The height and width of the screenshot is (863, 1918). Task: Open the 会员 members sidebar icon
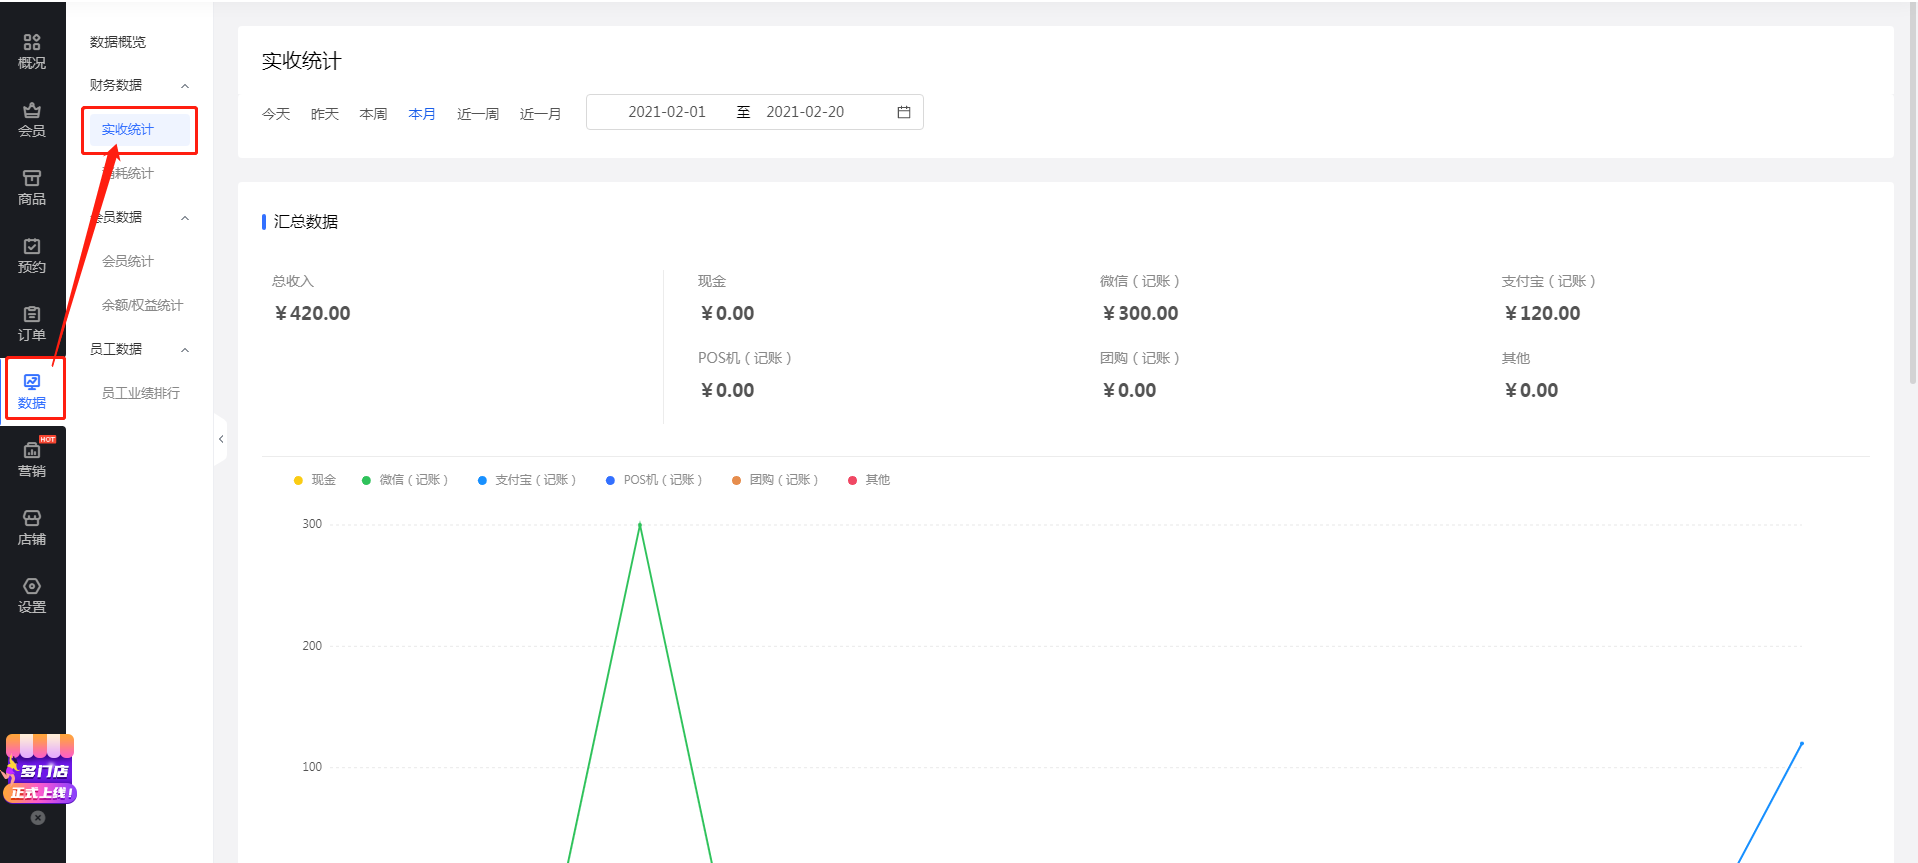[32, 119]
